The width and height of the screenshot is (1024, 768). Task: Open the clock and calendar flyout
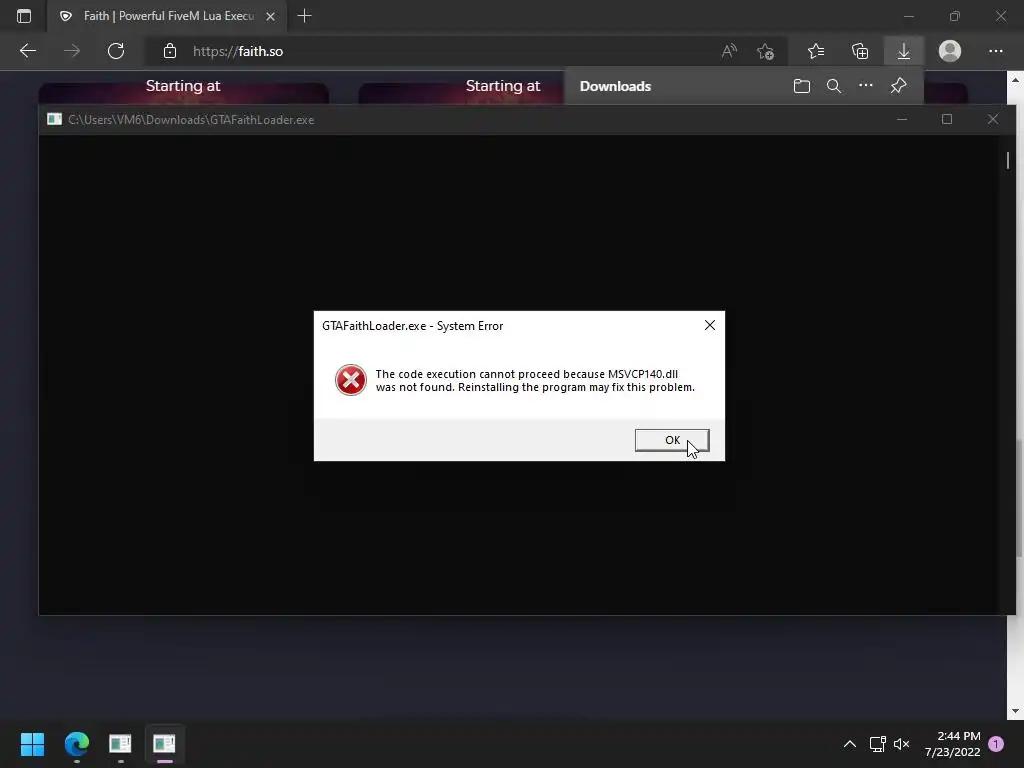tap(953, 744)
